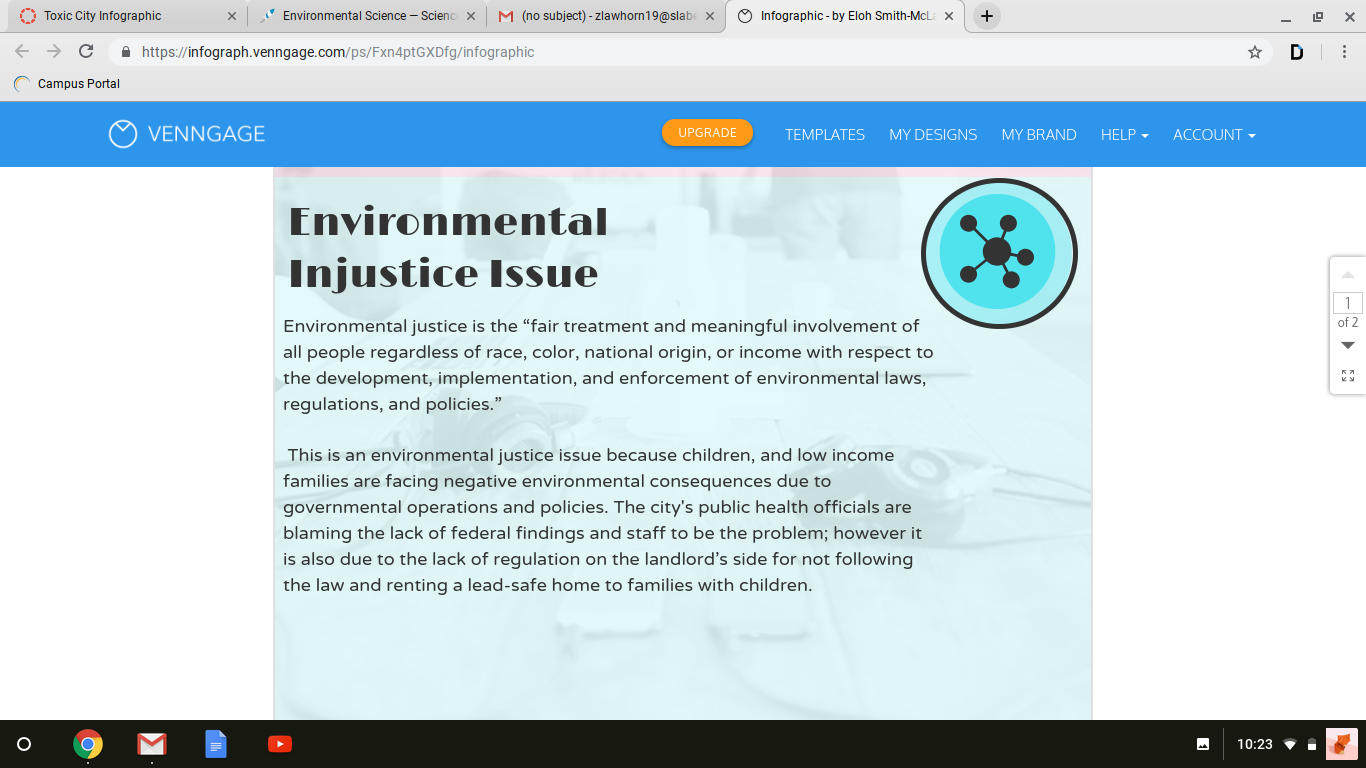Go to next page with down arrow
Screen dimensions: 1366x768
[1347, 345]
